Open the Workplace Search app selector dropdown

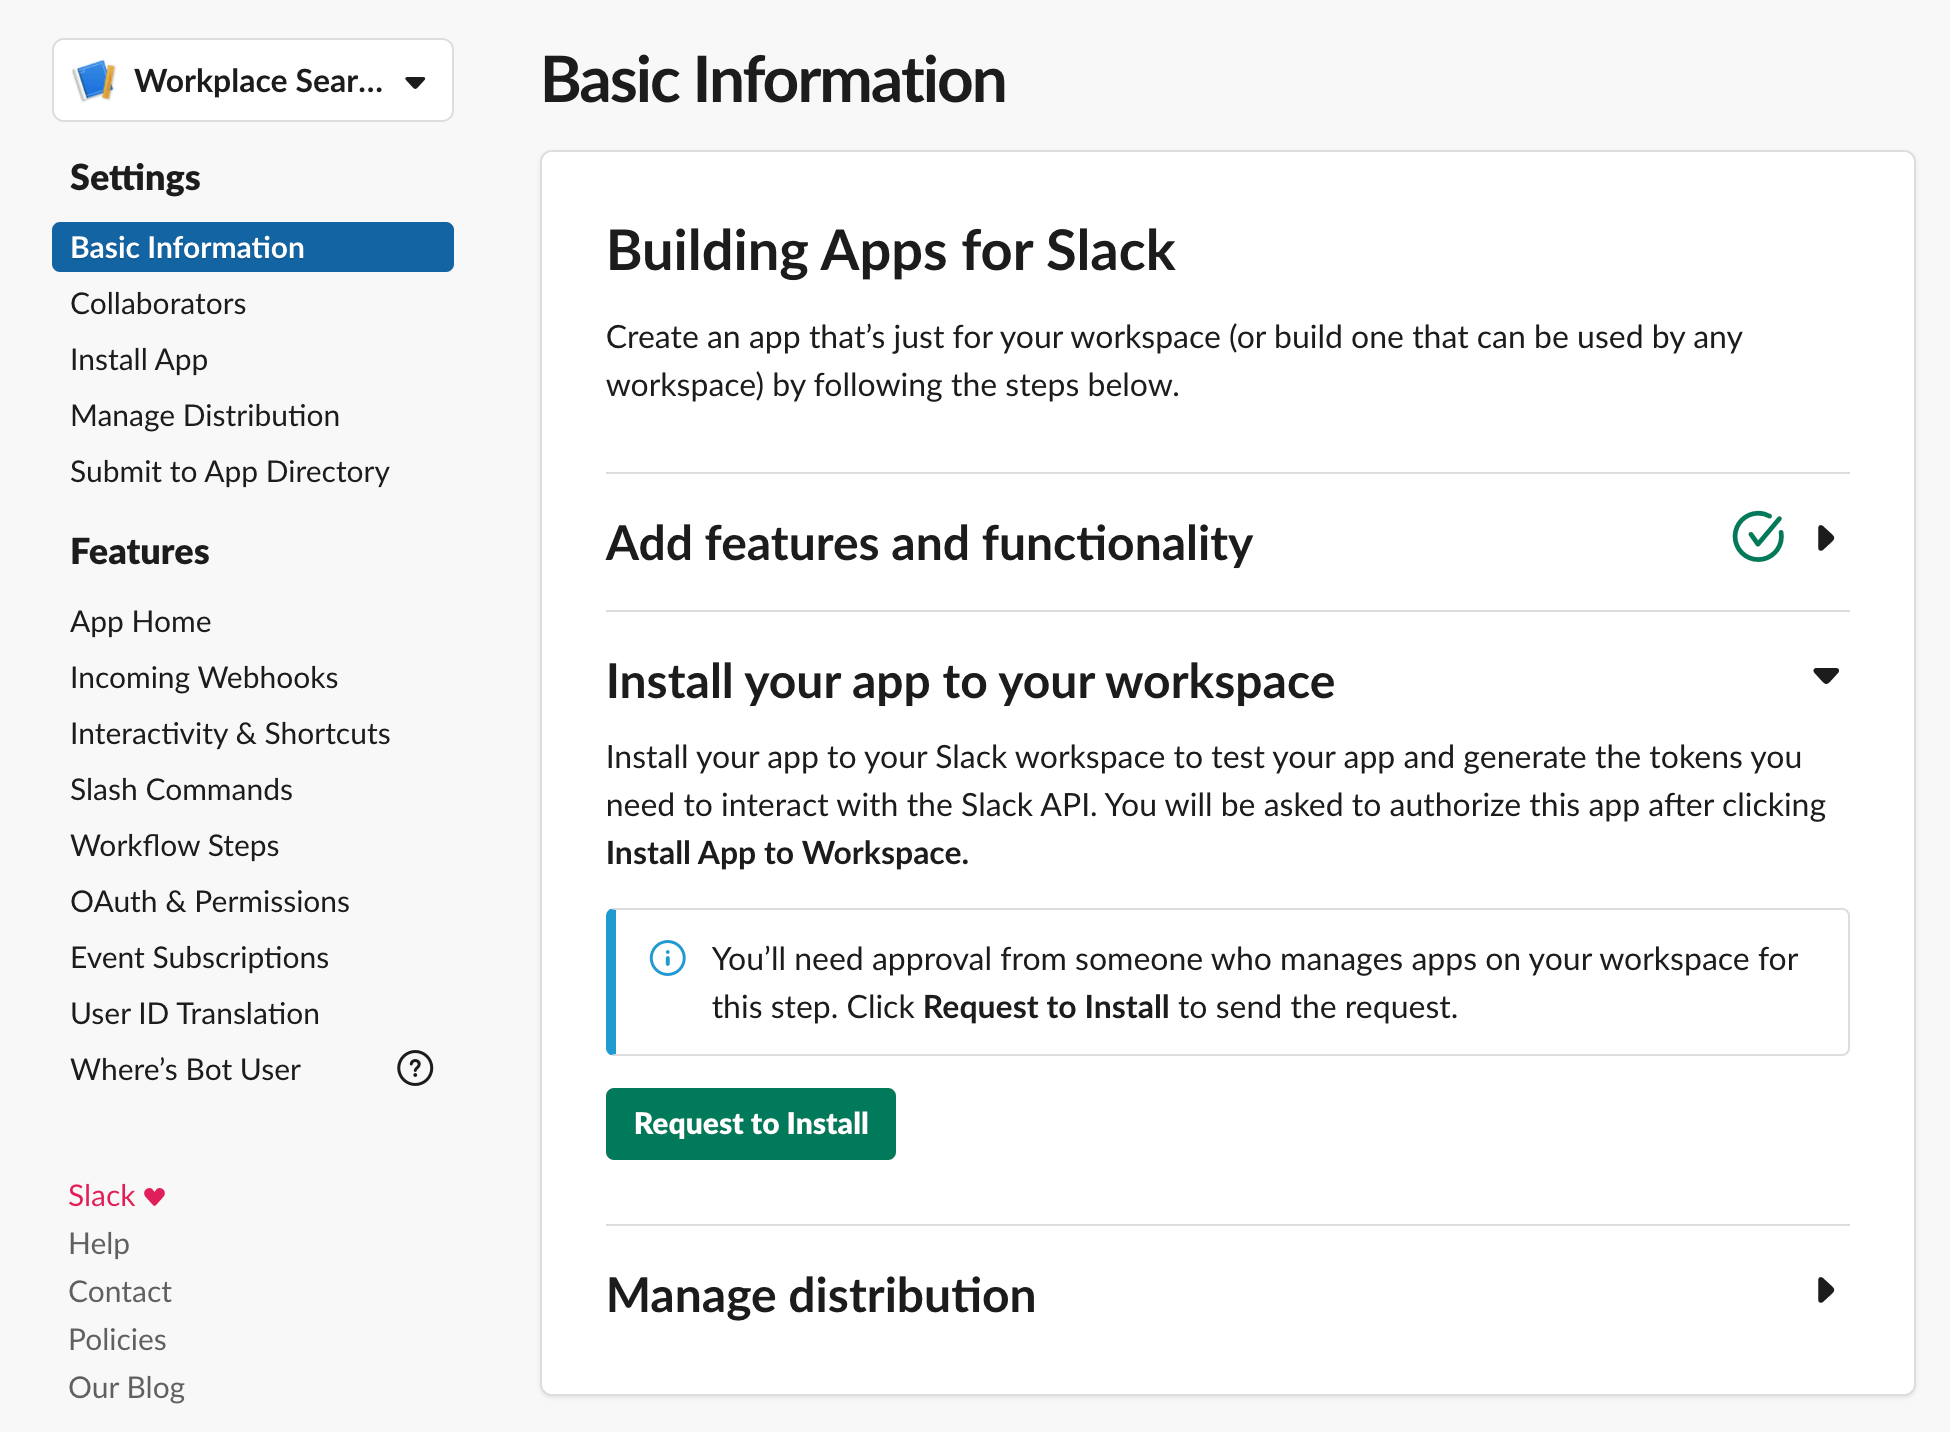pyautogui.click(x=415, y=82)
